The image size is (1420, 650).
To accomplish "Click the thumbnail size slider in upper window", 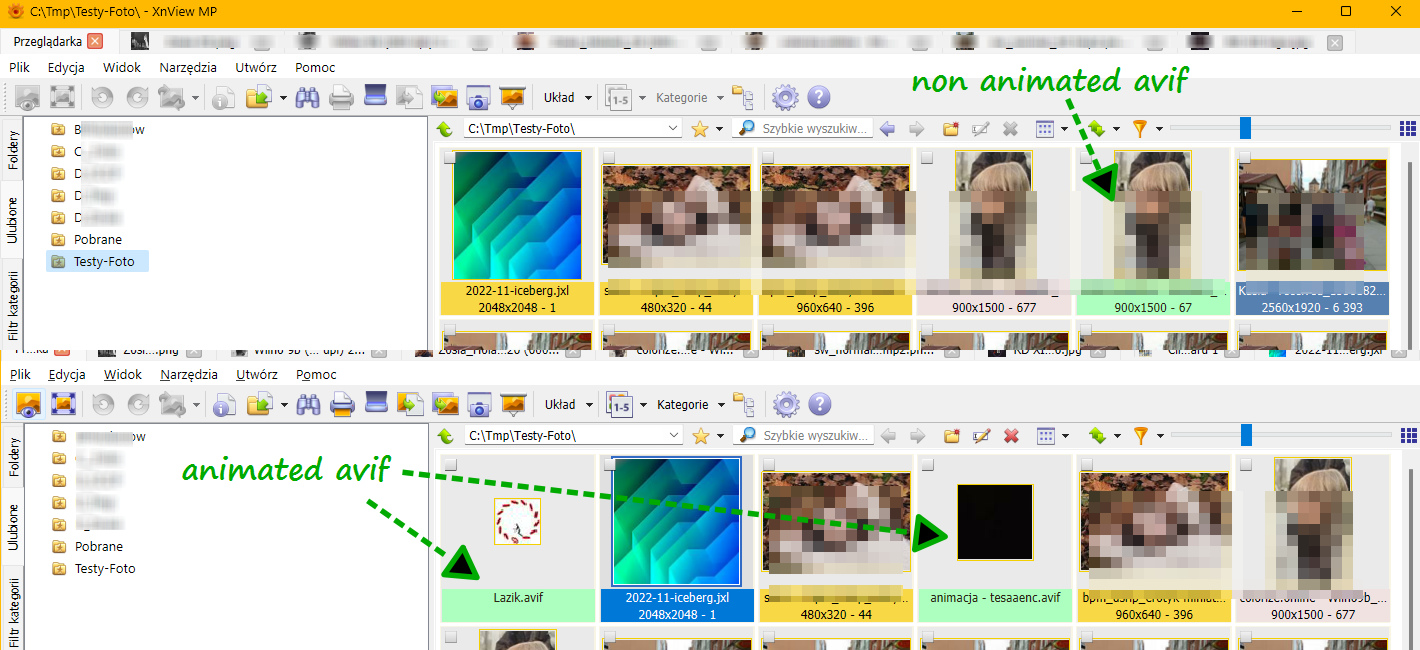I will pyautogui.click(x=1245, y=128).
